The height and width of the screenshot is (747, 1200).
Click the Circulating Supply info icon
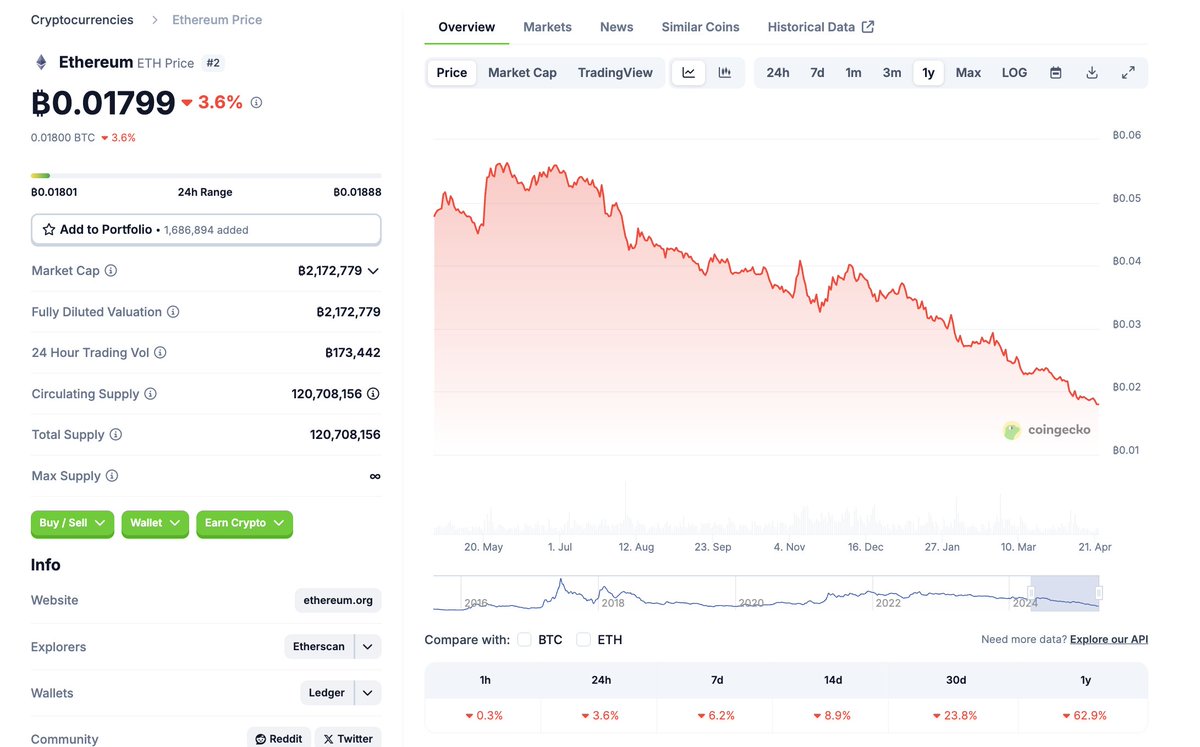pyautogui.click(x=150, y=394)
